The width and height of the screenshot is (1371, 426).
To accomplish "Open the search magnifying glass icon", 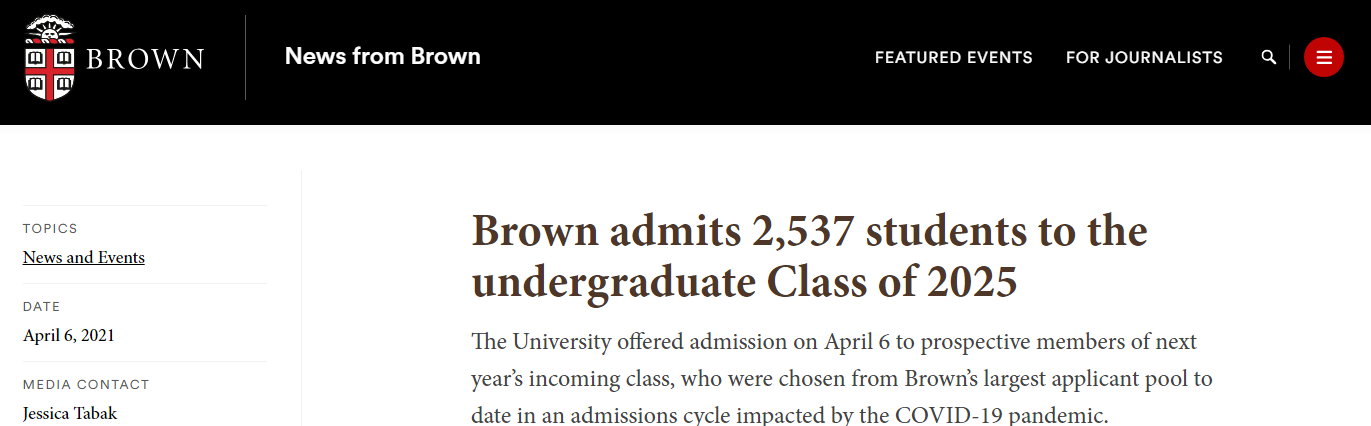I will point(1269,57).
